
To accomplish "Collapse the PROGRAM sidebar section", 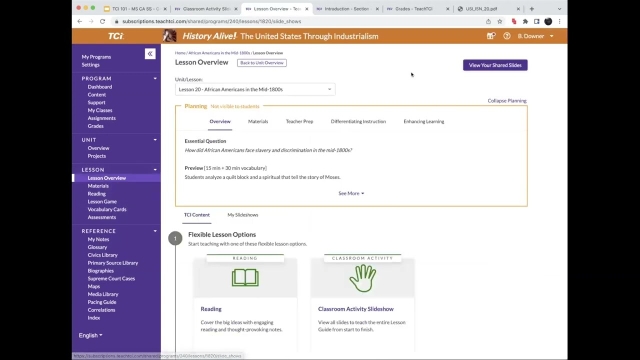I will (155, 78).
